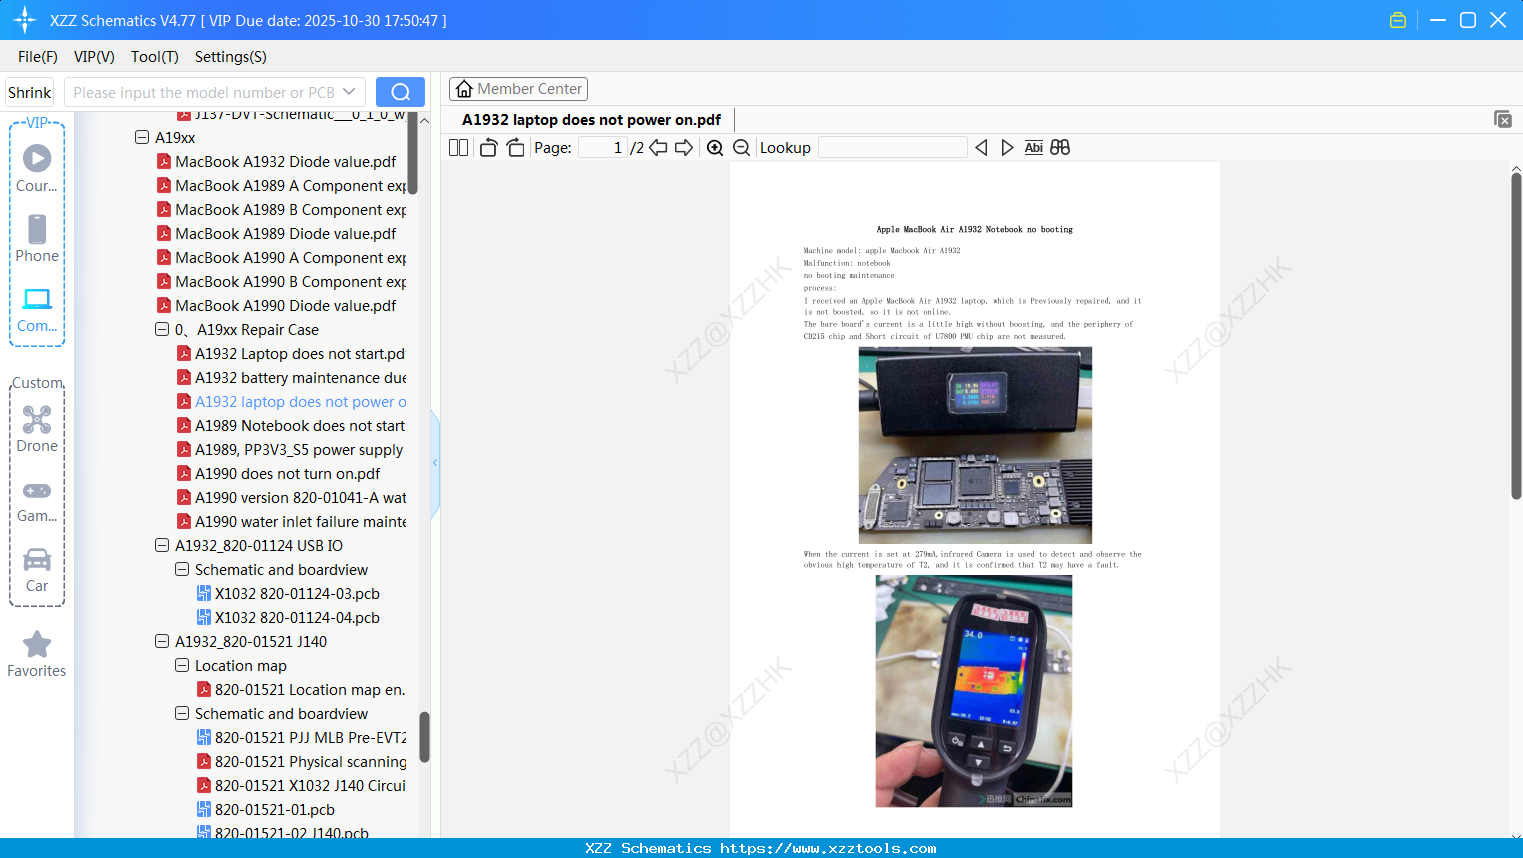
Task: Open the File(F) menu
Action: tap(38, 57)
